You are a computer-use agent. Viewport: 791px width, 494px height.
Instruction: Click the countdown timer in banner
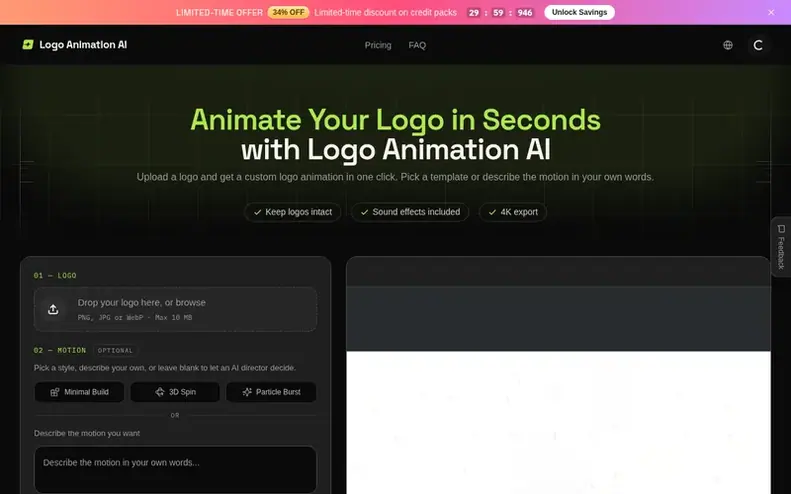coord(499,13)
